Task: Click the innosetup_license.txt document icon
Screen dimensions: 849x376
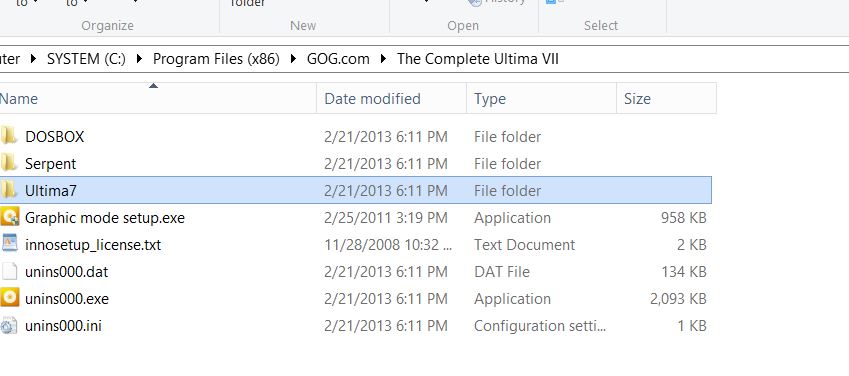Action: pos(9,244)
